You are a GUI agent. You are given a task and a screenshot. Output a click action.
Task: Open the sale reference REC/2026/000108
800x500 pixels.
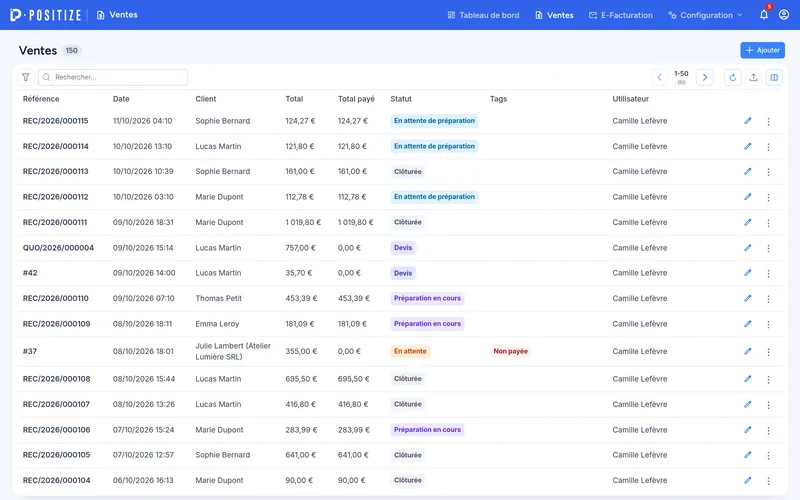point(57,379)
